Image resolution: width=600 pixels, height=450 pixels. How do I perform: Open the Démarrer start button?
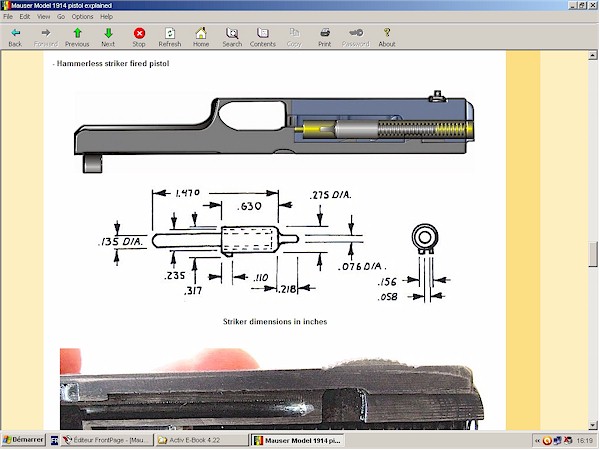23,440
